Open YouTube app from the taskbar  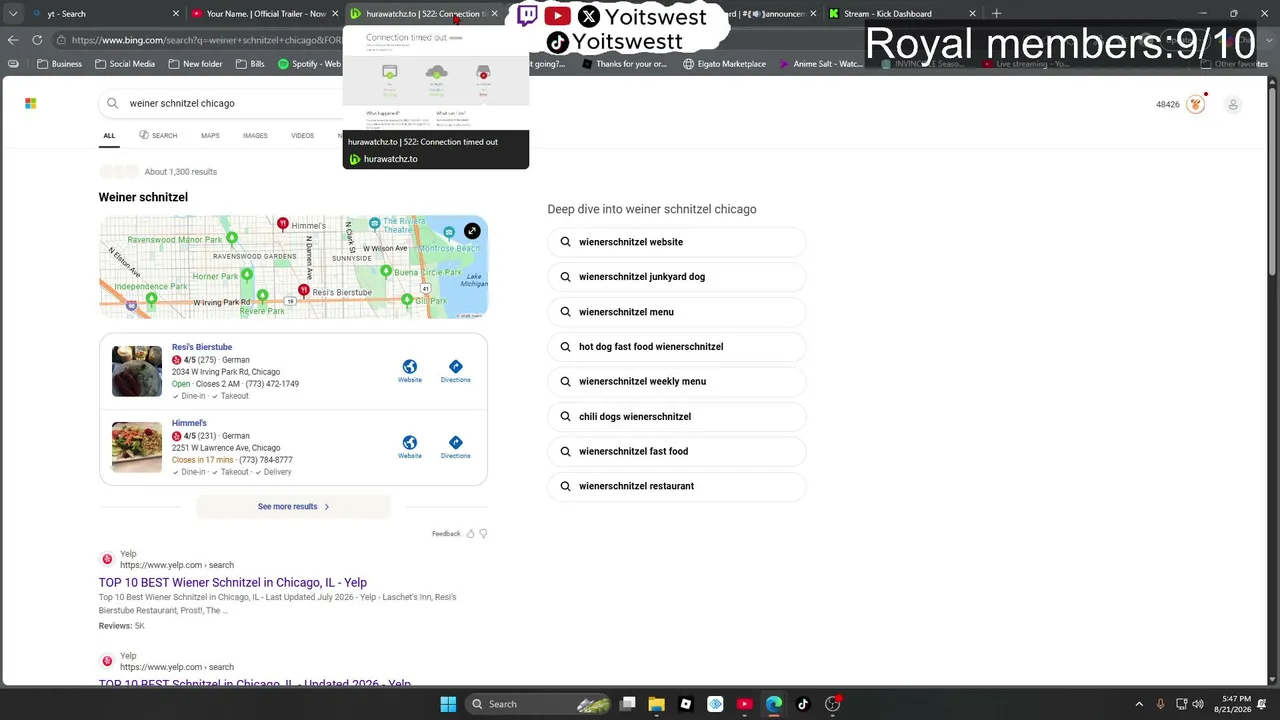(x=744, y=704)
